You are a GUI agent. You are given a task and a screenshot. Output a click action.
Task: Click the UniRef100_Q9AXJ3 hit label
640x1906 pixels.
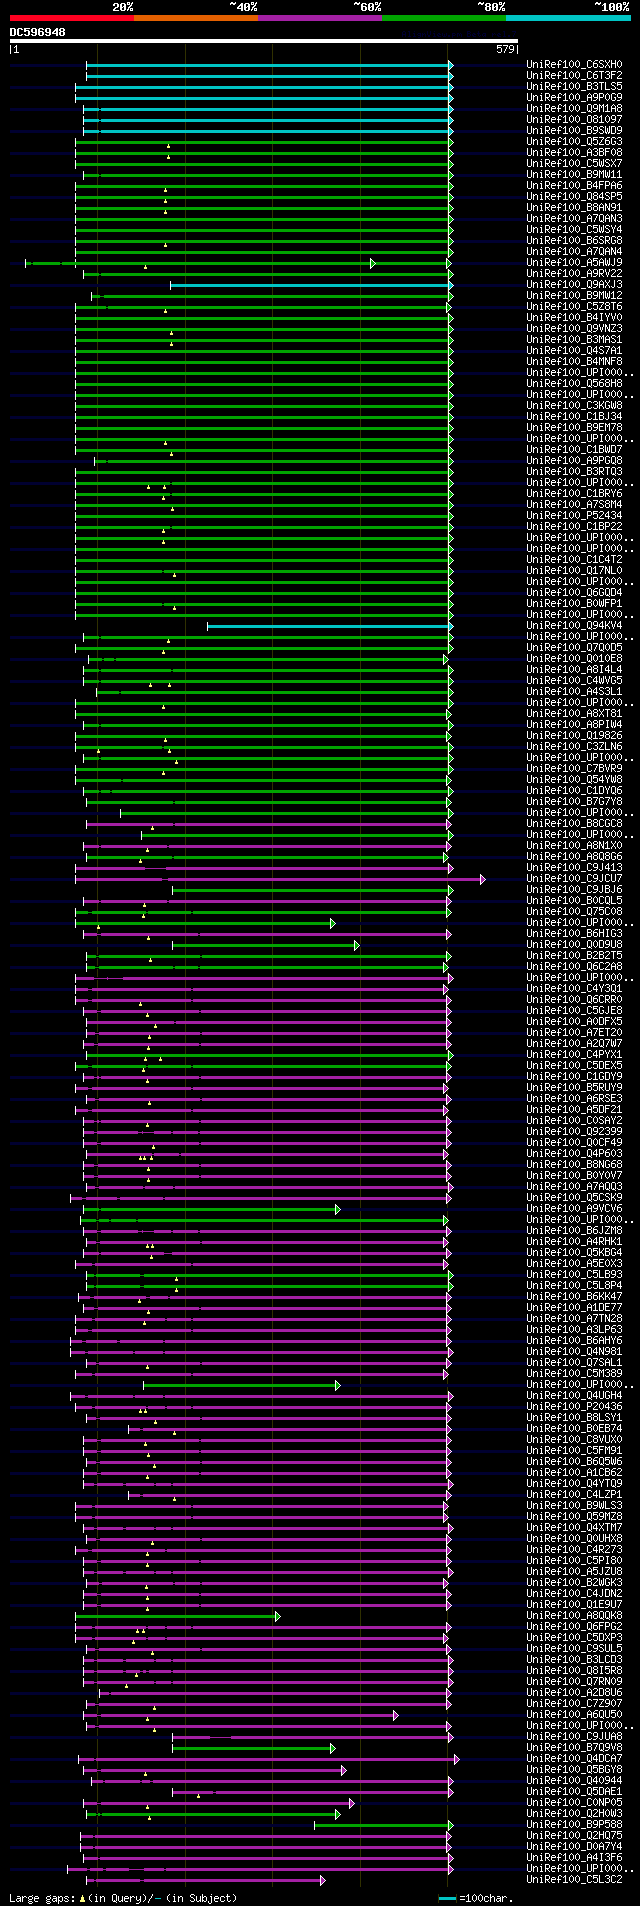pos(574,285)
